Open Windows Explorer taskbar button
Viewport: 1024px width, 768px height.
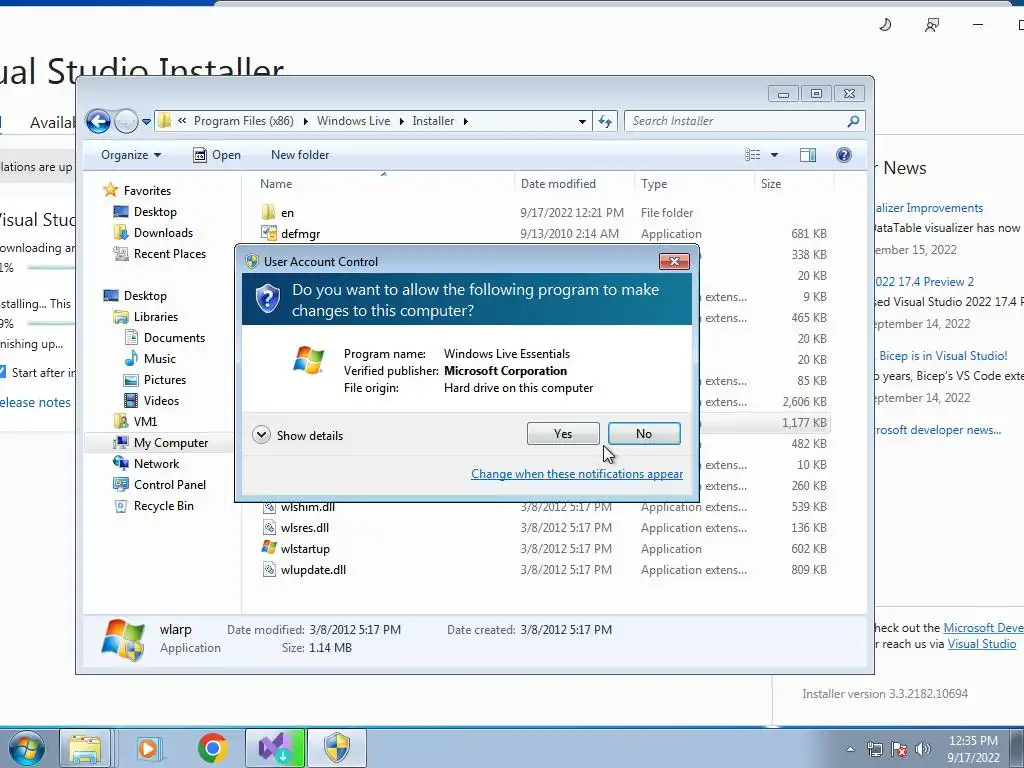(85, 748)
